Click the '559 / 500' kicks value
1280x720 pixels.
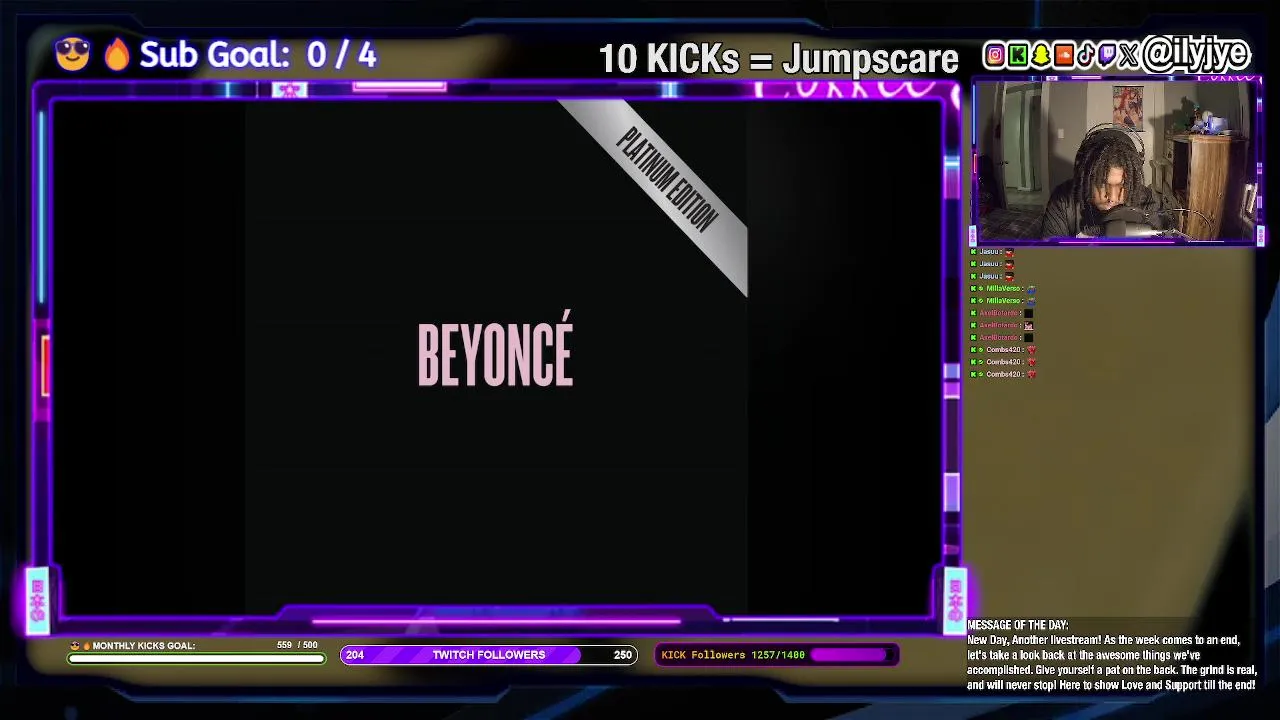(297, 645)
